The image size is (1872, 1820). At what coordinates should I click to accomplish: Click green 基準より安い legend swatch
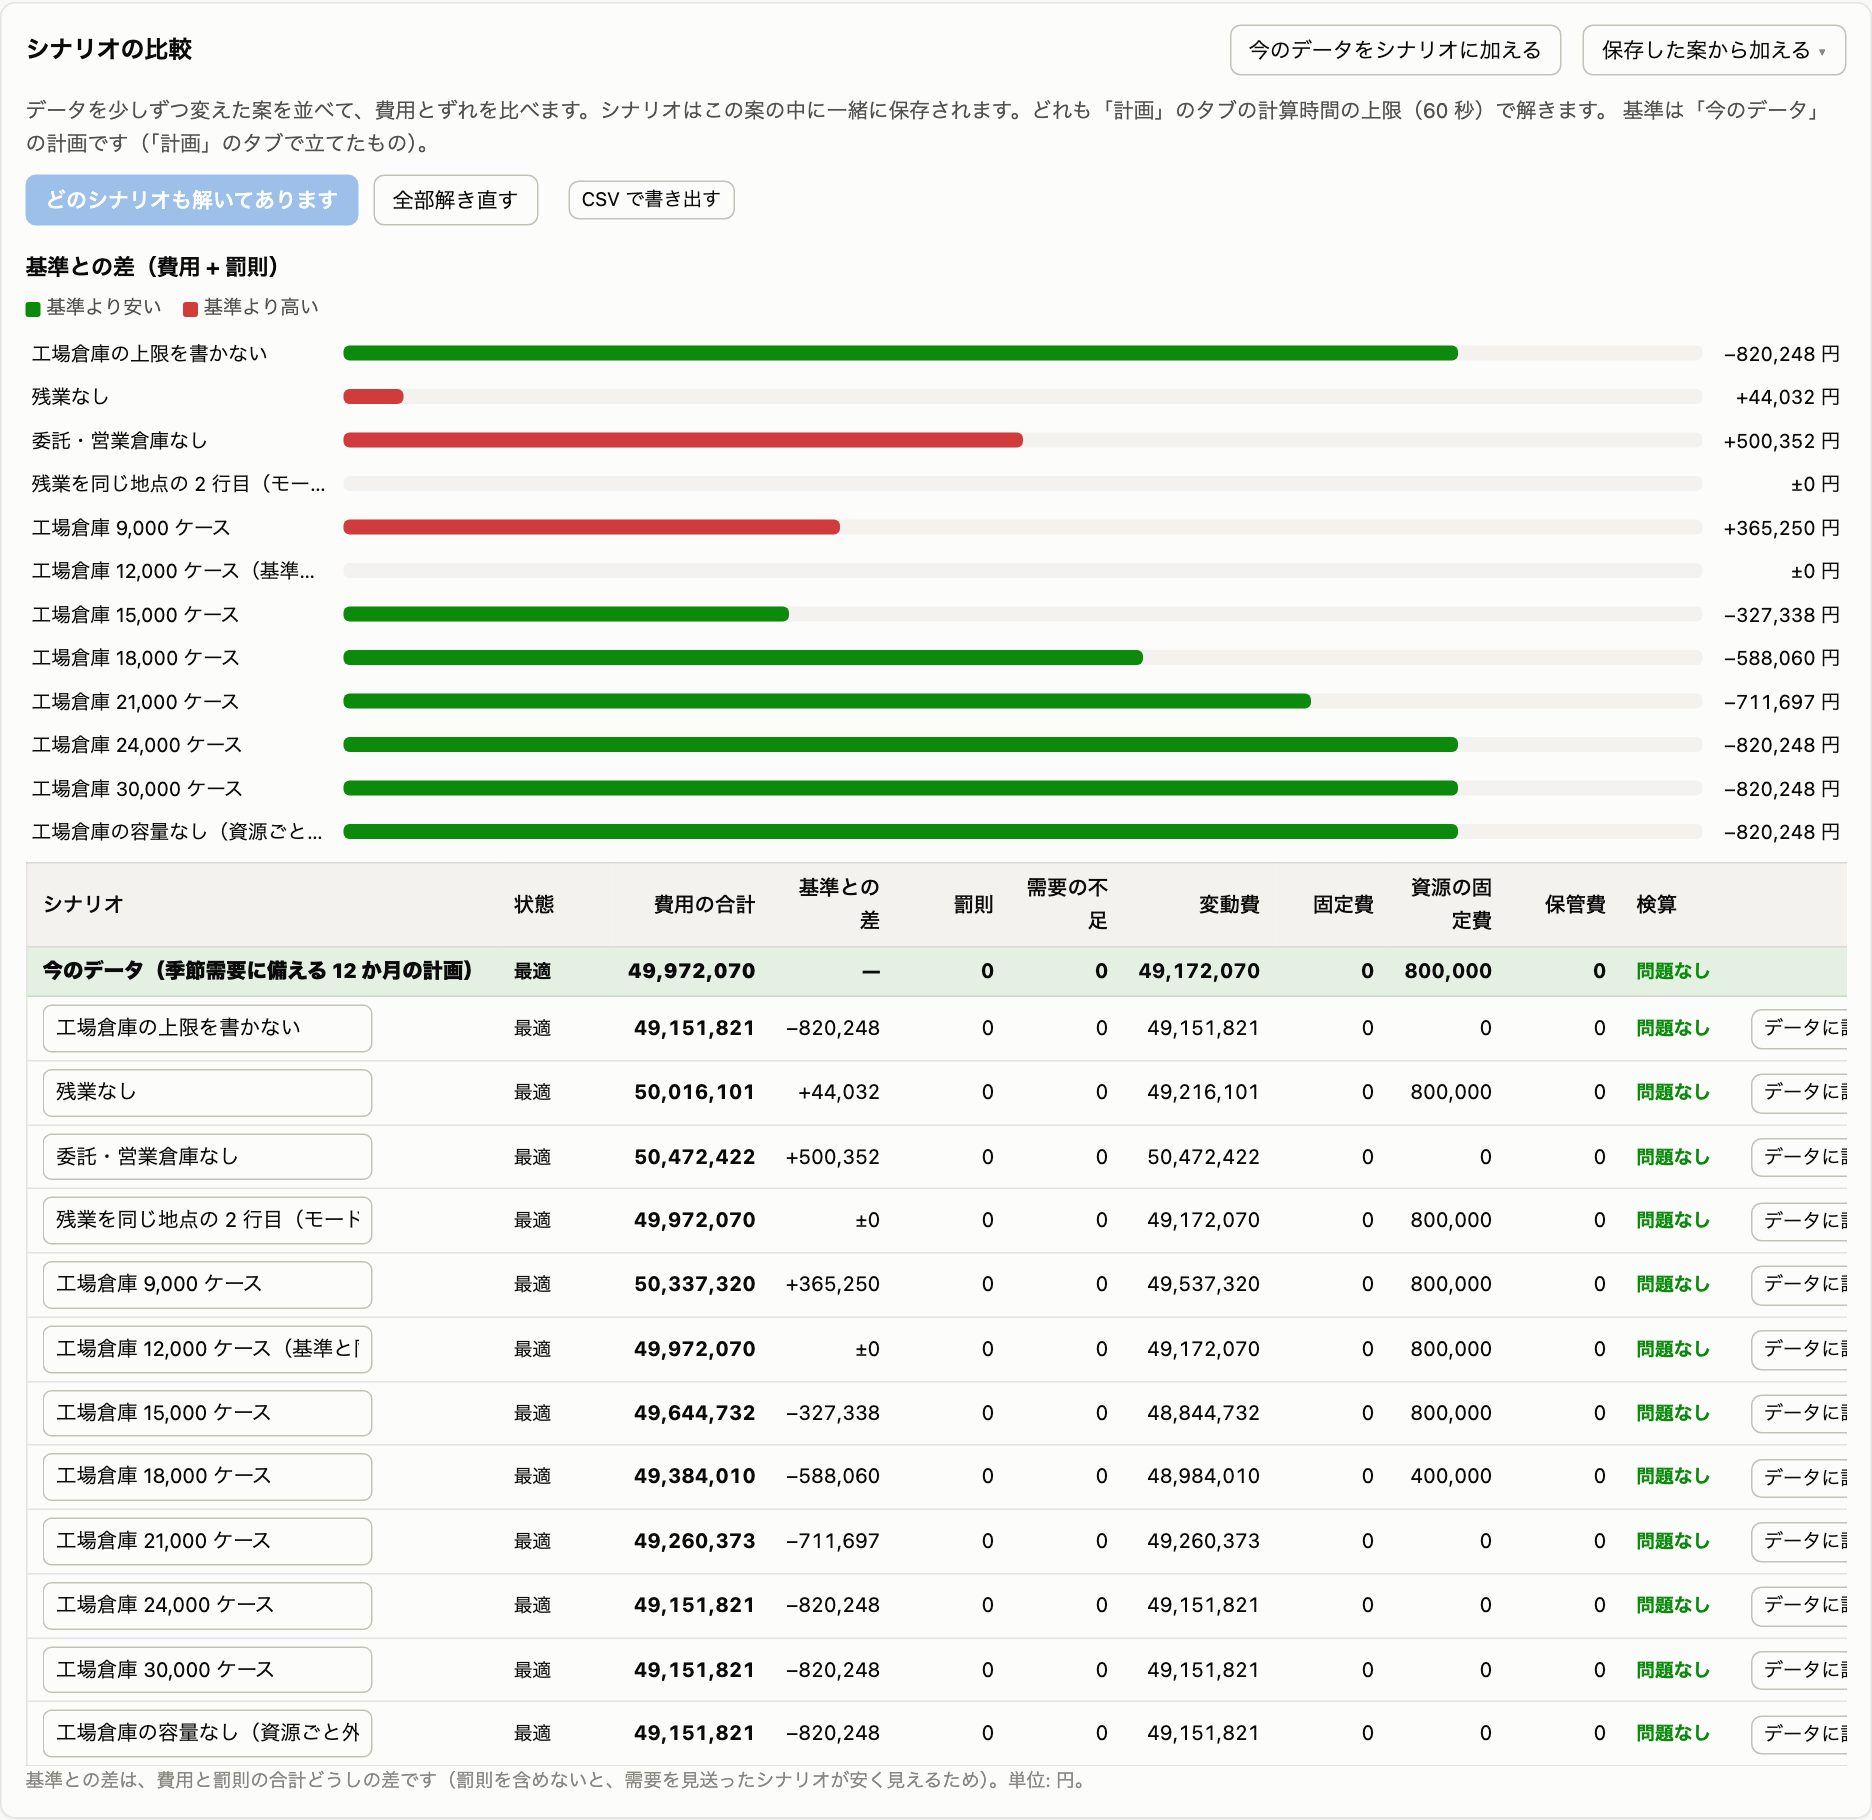[x=33, y=309]
